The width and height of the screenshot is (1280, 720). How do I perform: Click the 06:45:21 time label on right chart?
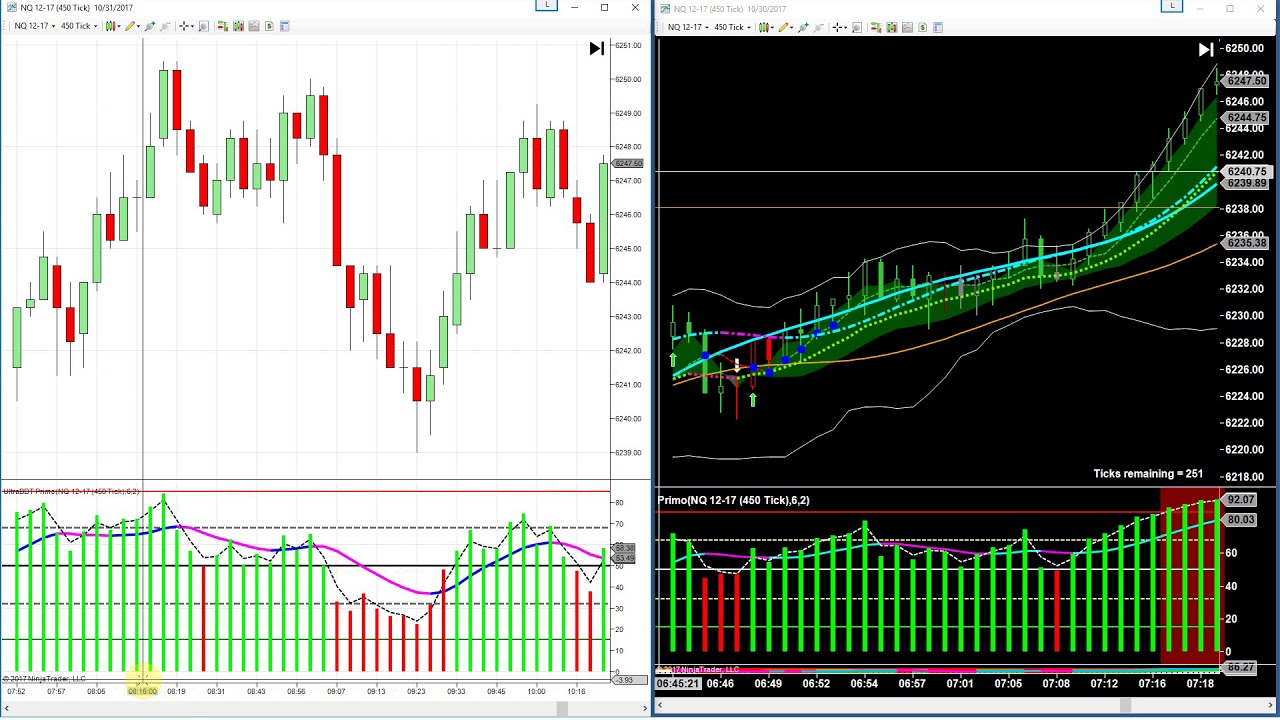pos(678,684)
